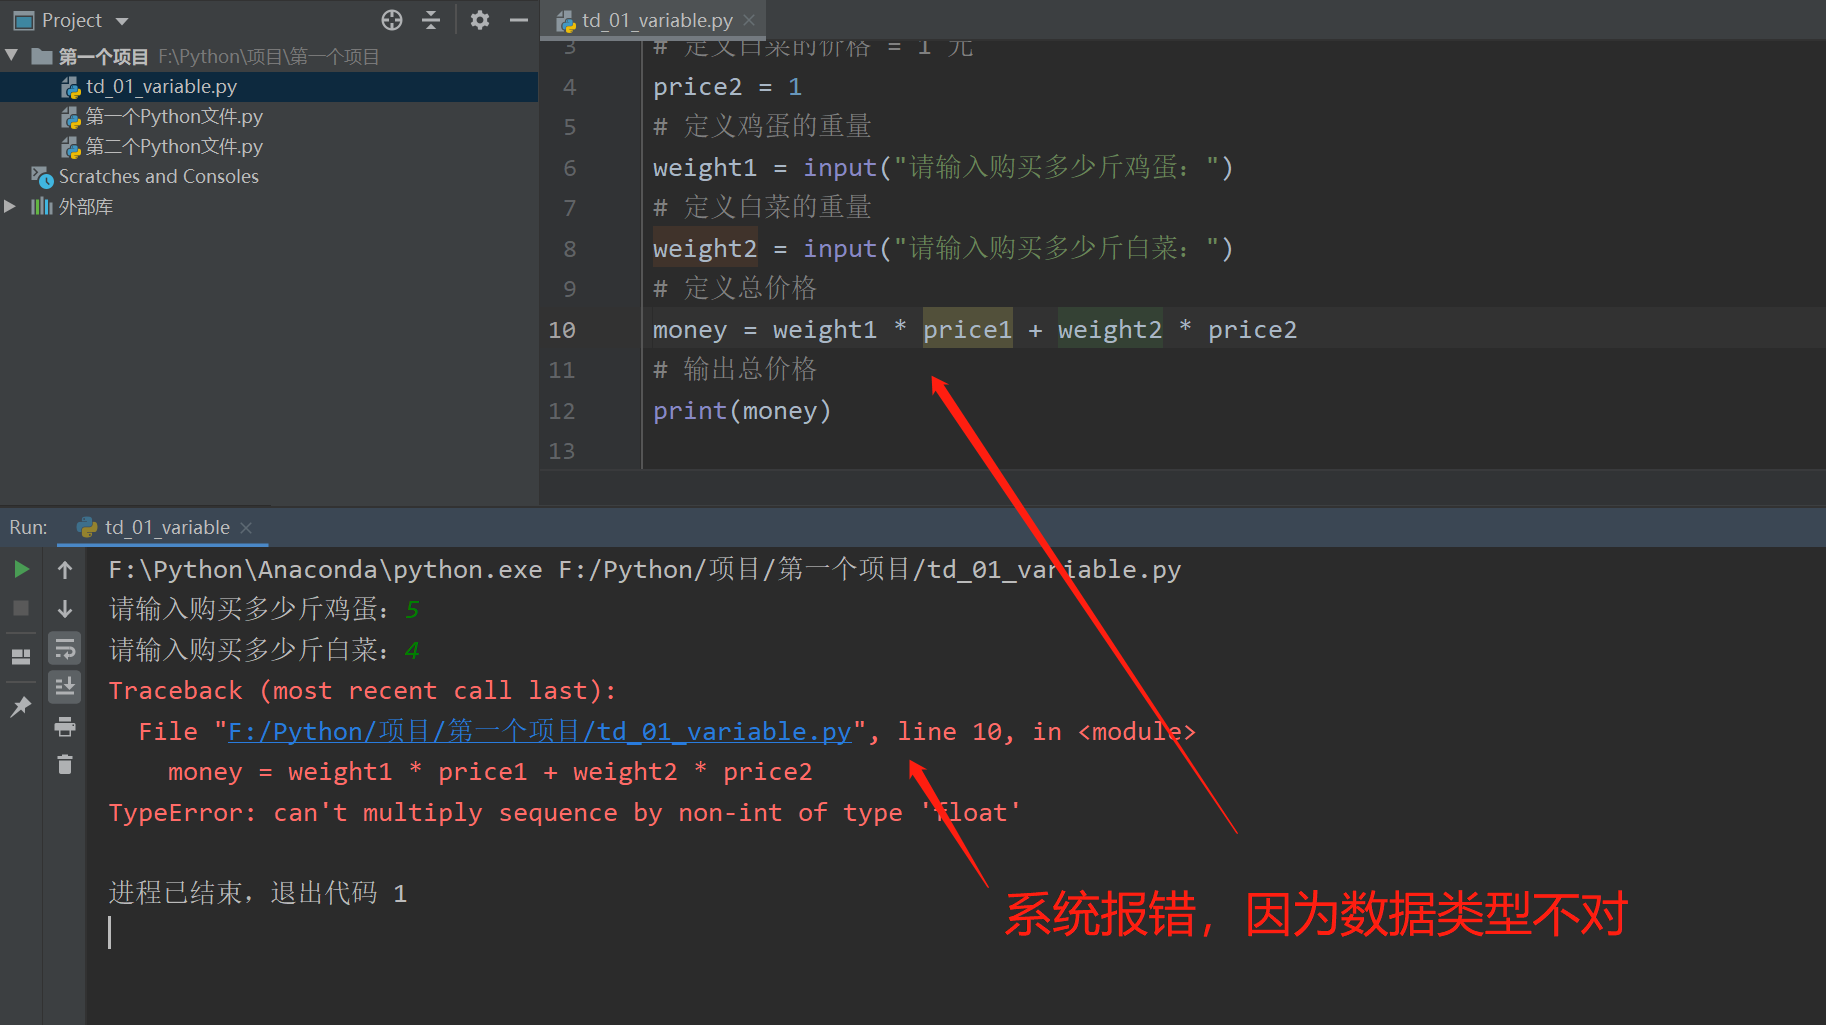1826x1025 pixels.
Task: Click the scroll down stack trace arrow
Action: point(65,609)
